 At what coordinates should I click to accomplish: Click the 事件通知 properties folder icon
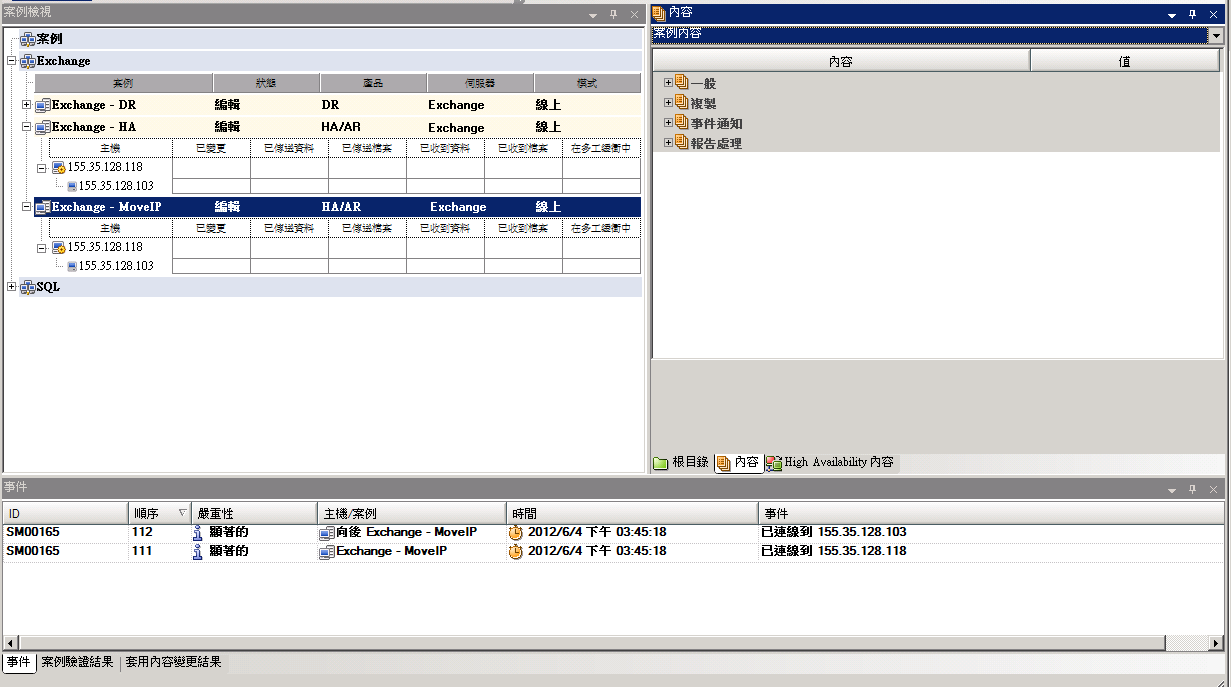(682, 123)
